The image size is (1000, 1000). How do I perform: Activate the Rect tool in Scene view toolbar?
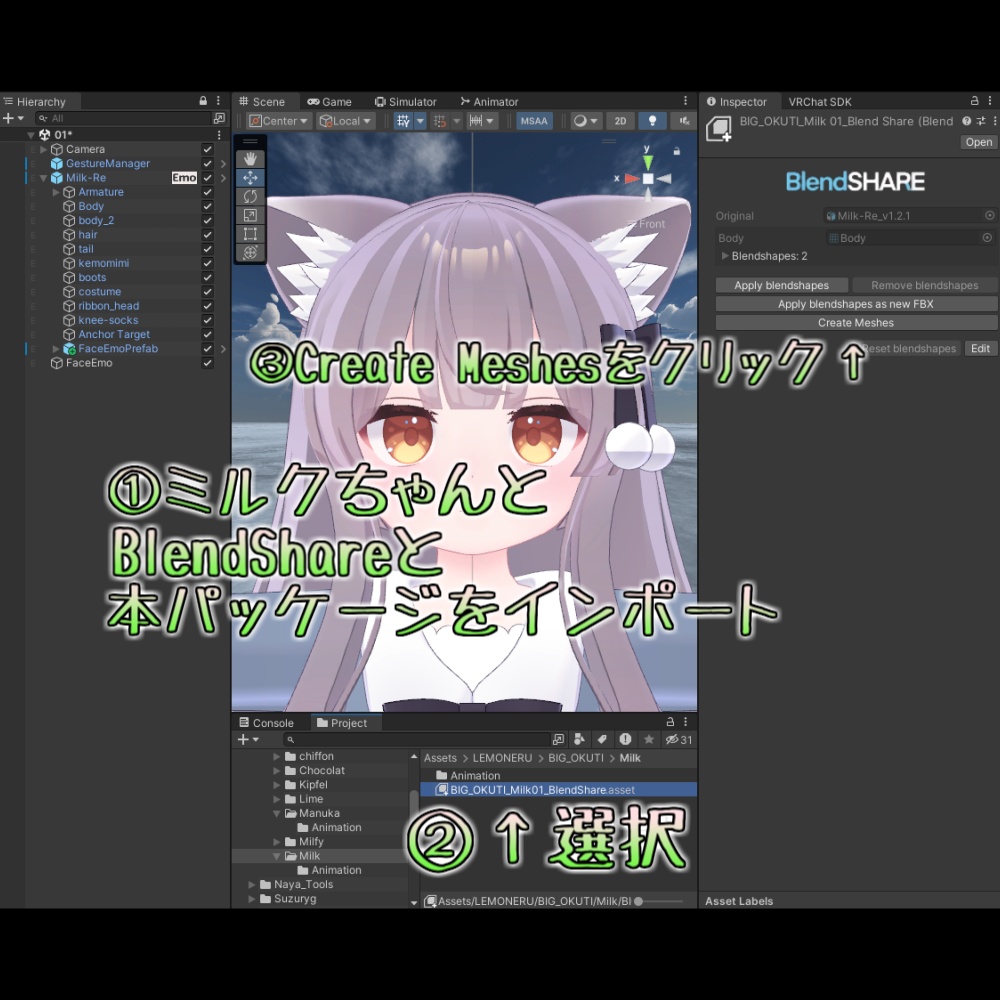(250, 233)
